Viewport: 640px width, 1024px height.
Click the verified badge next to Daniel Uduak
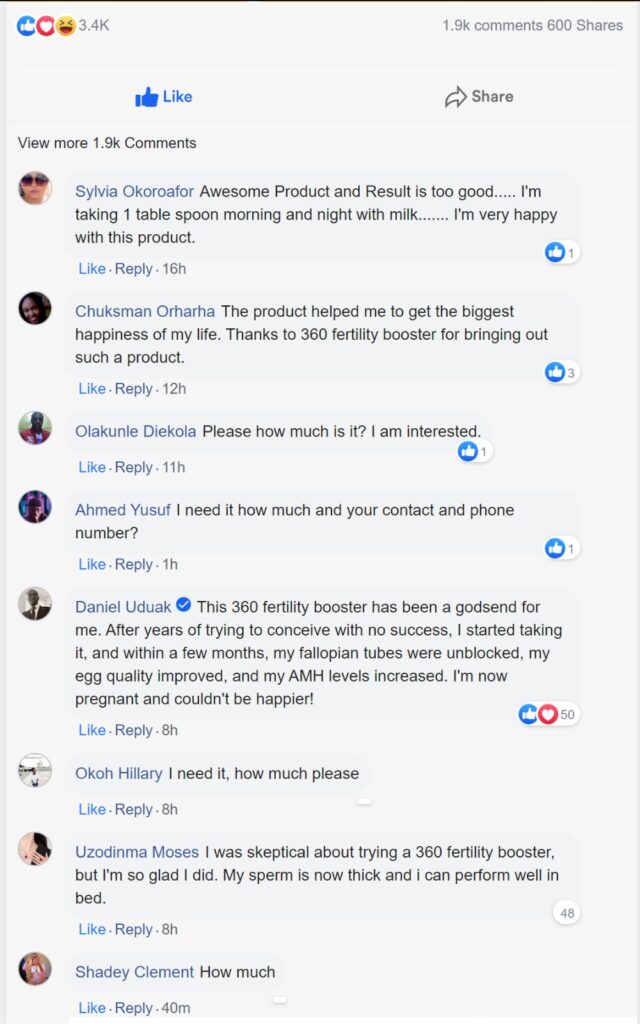coord(183,605)
